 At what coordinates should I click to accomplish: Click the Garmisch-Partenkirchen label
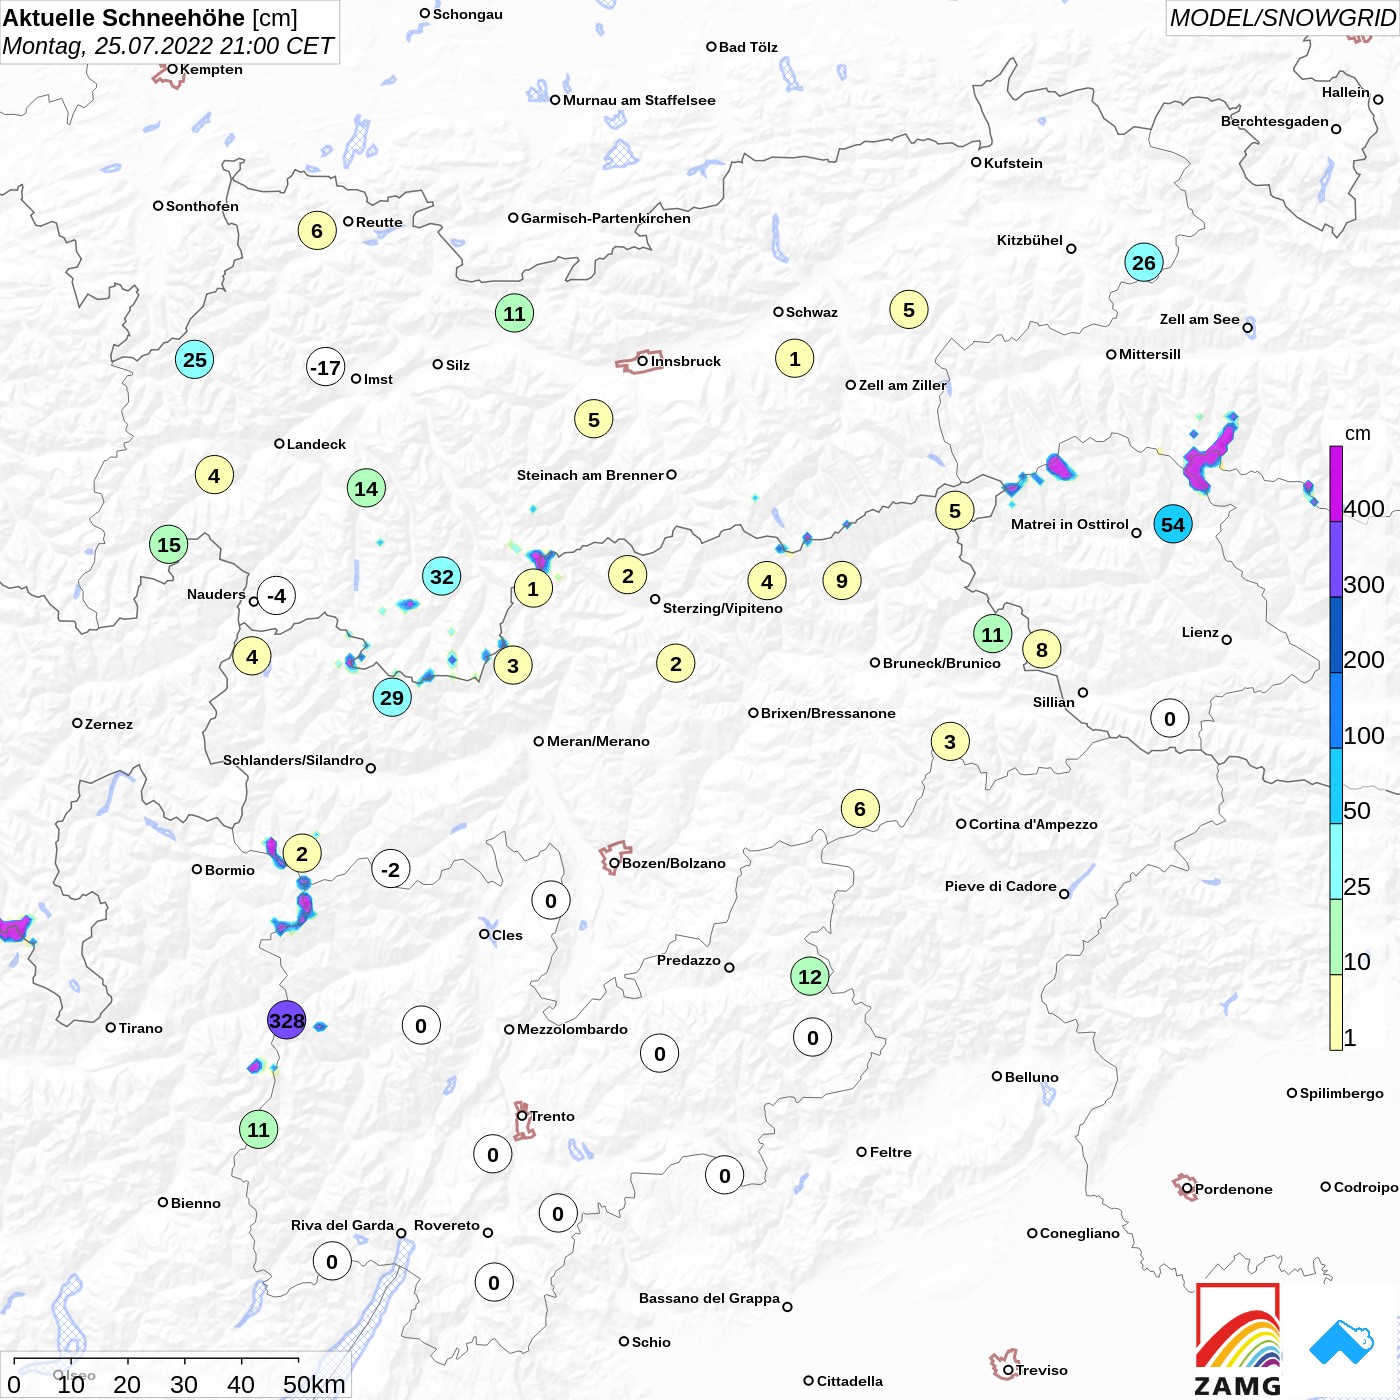pos(606,218)
